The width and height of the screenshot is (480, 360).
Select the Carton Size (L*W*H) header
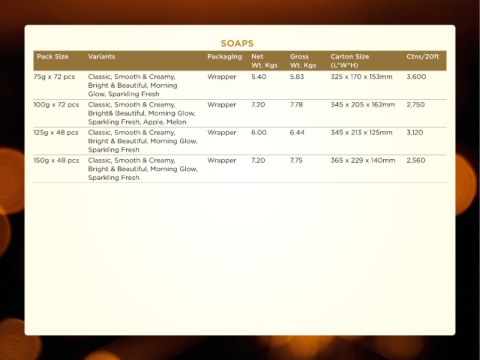pos(350,61)
